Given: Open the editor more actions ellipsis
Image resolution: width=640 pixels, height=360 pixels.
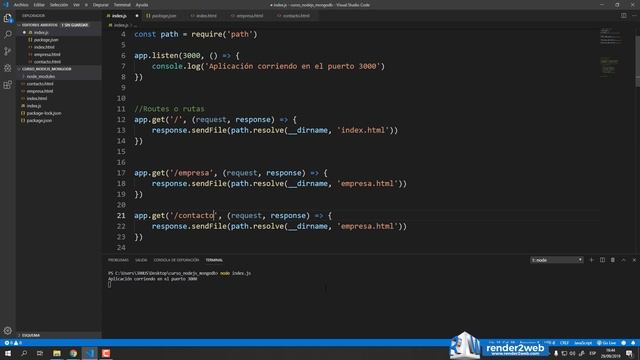Looking at the screenshot, I should pos(634,16).
